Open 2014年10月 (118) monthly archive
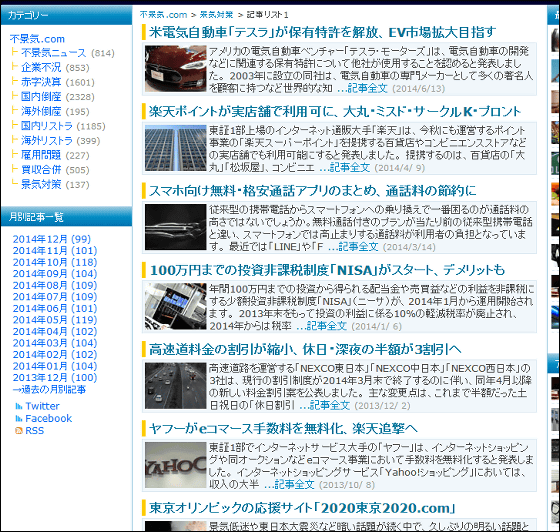 (55, 262)
